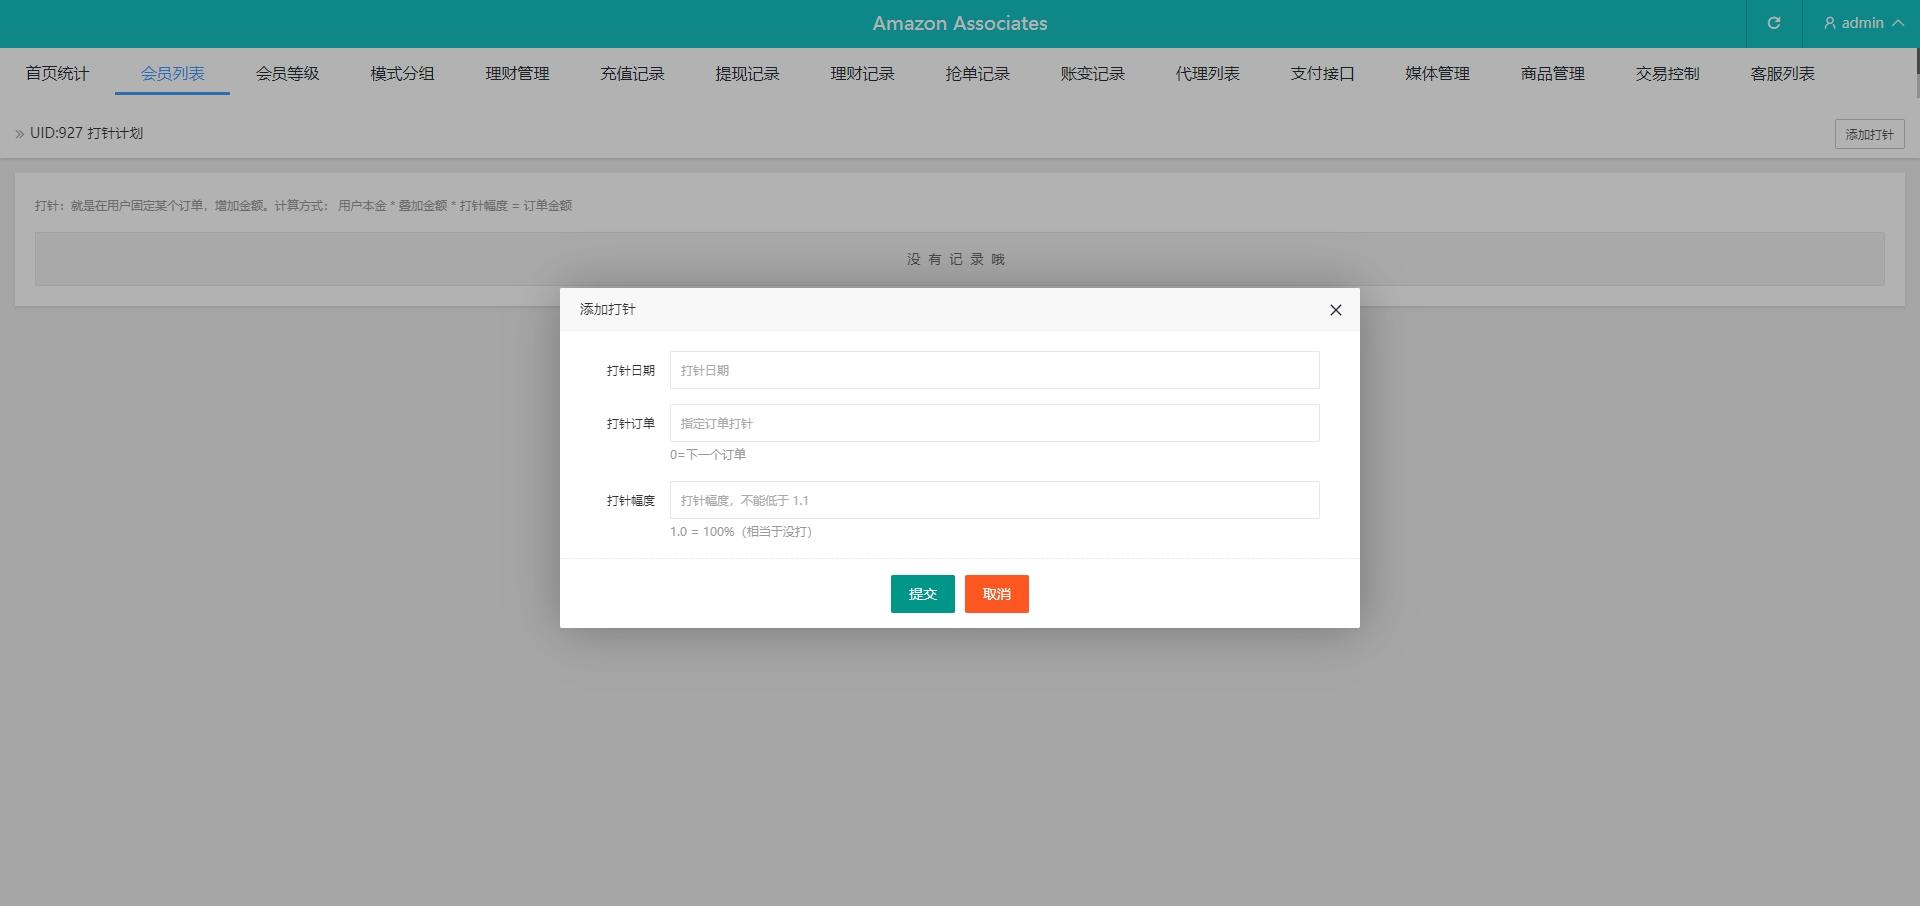The height and width of the screenshot is (906, 1920).
Task: Focus the 打针幅度 input field
Action: point(994,500)
